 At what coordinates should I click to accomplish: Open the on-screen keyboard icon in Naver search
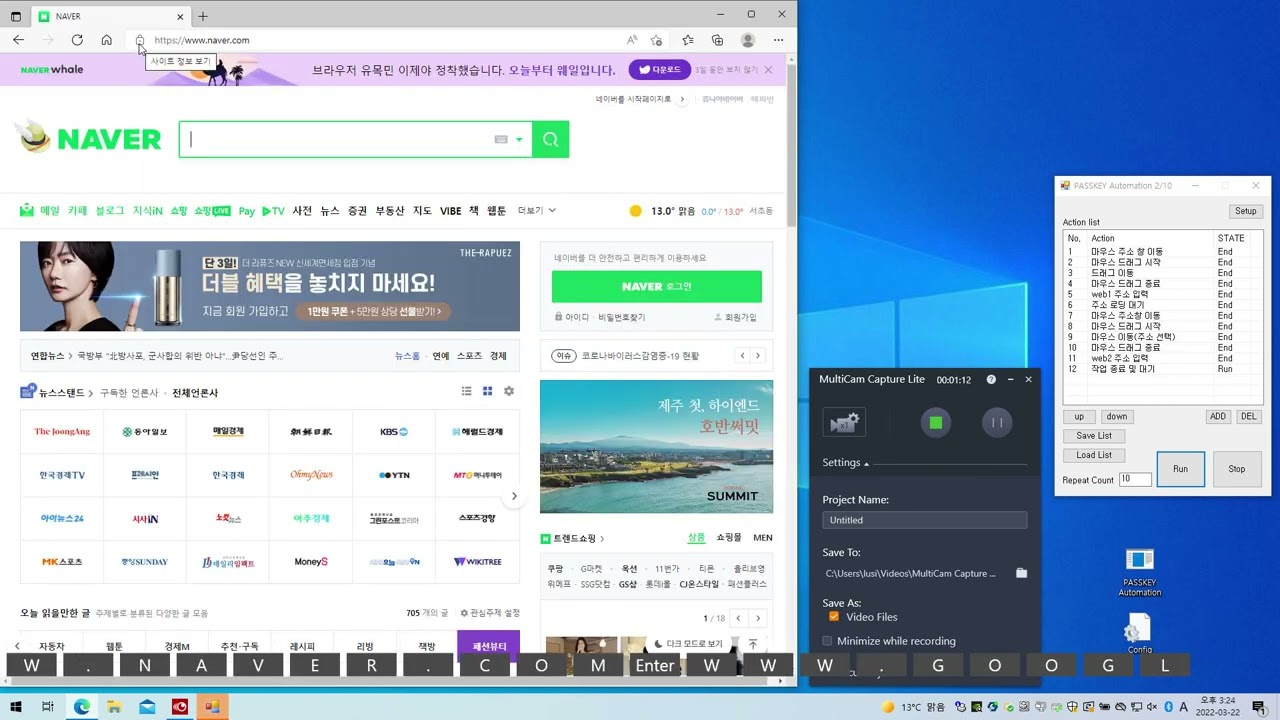[x=501, y=140]
